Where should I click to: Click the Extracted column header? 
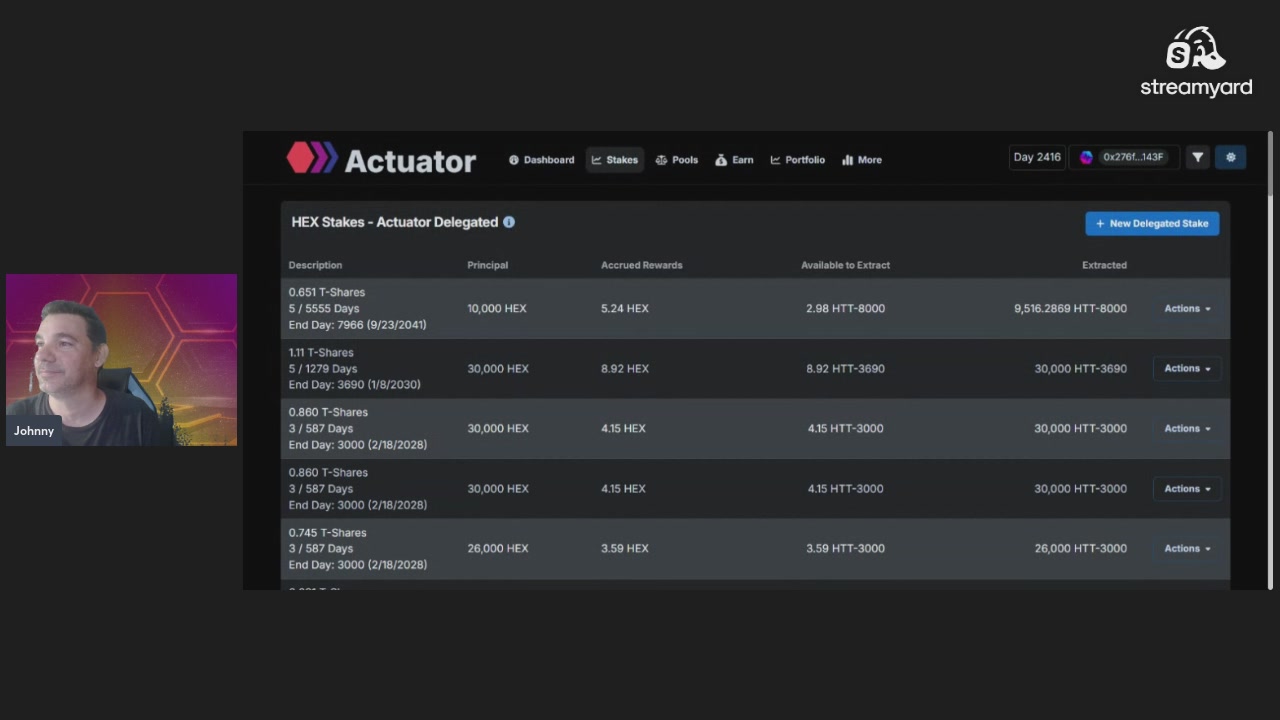click(x=1104, y=265)
